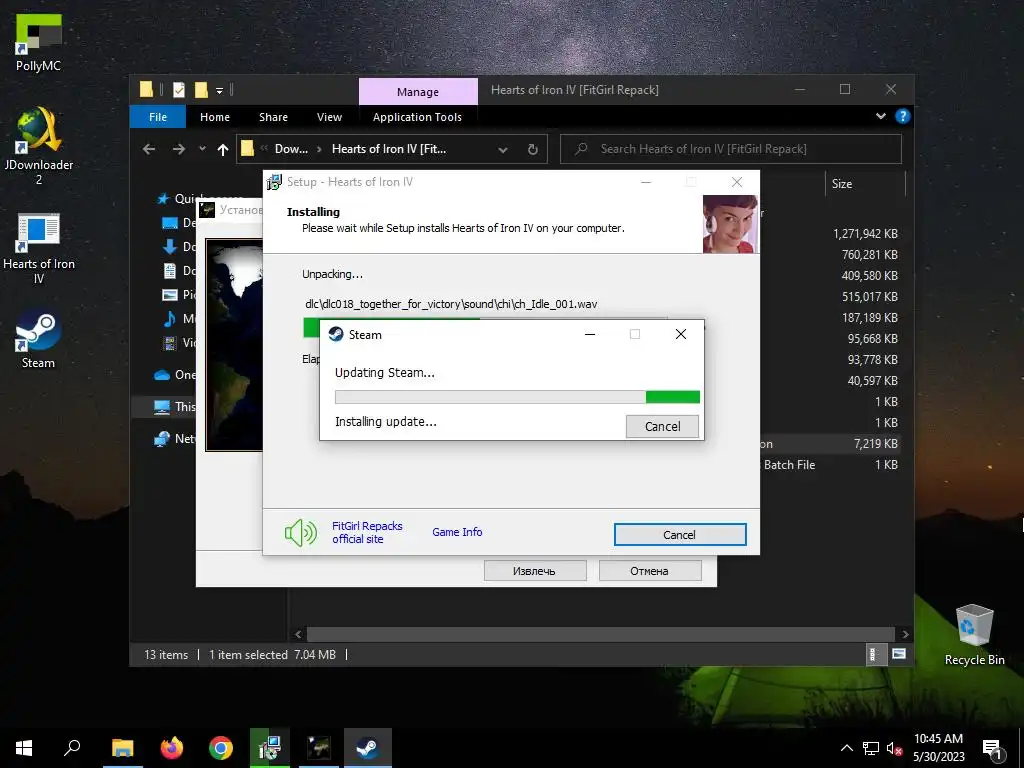The height and width of the screenshot is (768, 1024).
Task: Refresh the Explorer folder view
Action: pos(533,150)
